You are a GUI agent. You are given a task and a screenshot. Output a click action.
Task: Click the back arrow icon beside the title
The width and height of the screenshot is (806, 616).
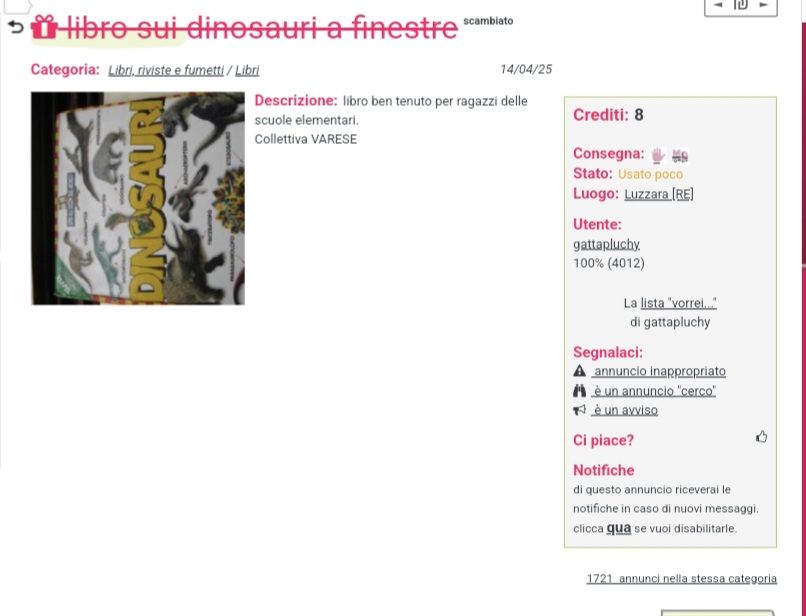pos(16,27)
